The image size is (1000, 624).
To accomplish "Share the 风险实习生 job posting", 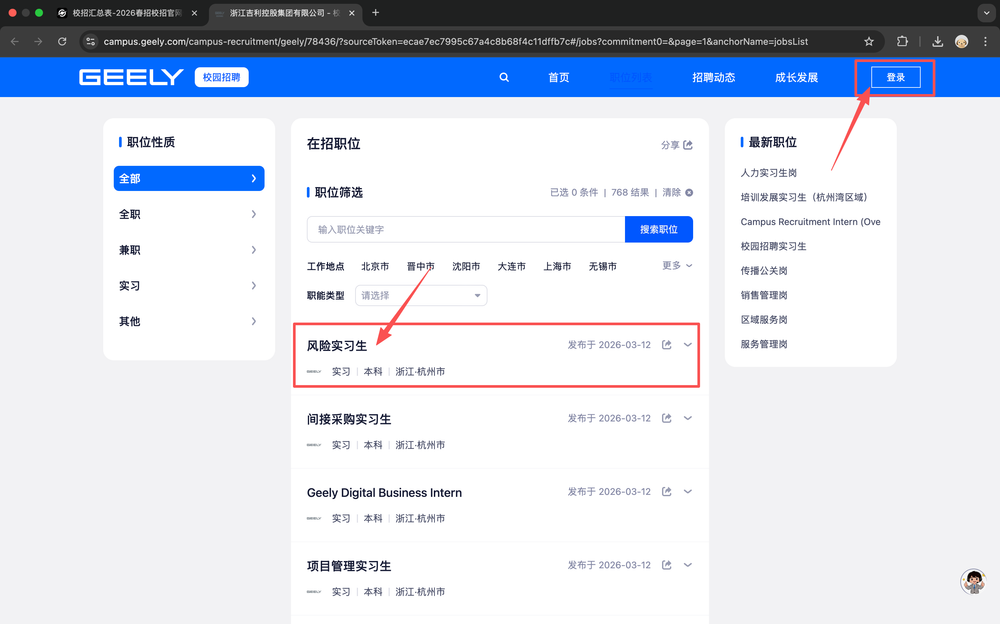I will (667, 345).
